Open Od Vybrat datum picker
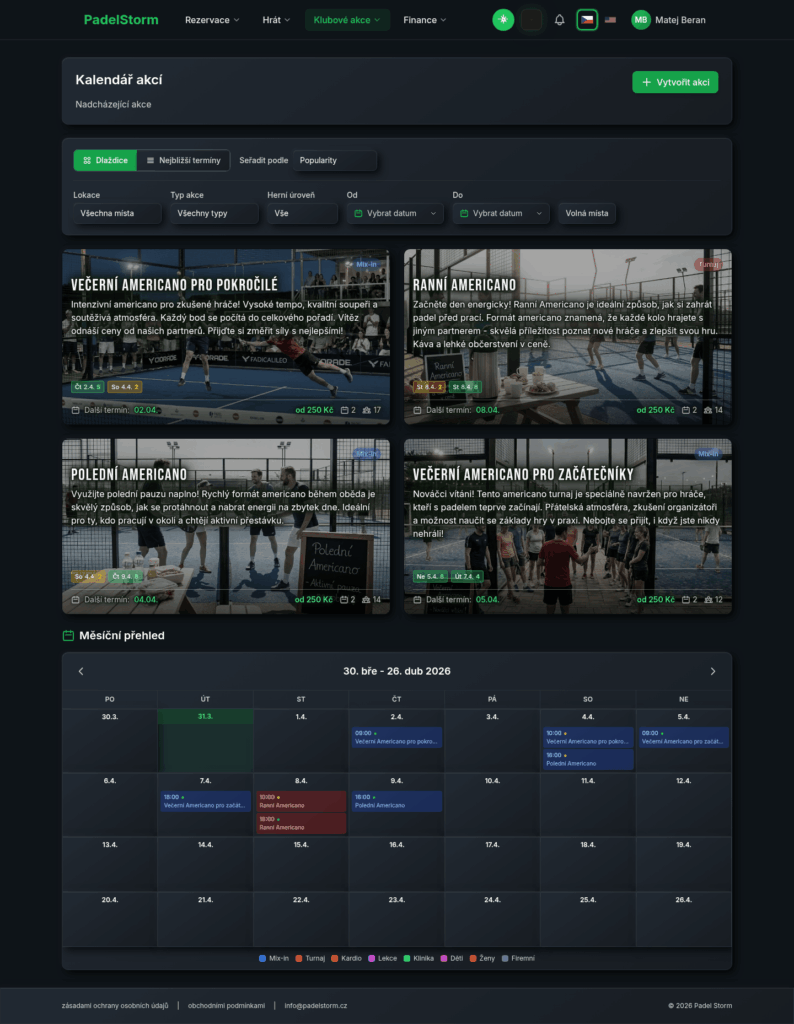This screenshot has width=794, height=1024. click(395, 214)
